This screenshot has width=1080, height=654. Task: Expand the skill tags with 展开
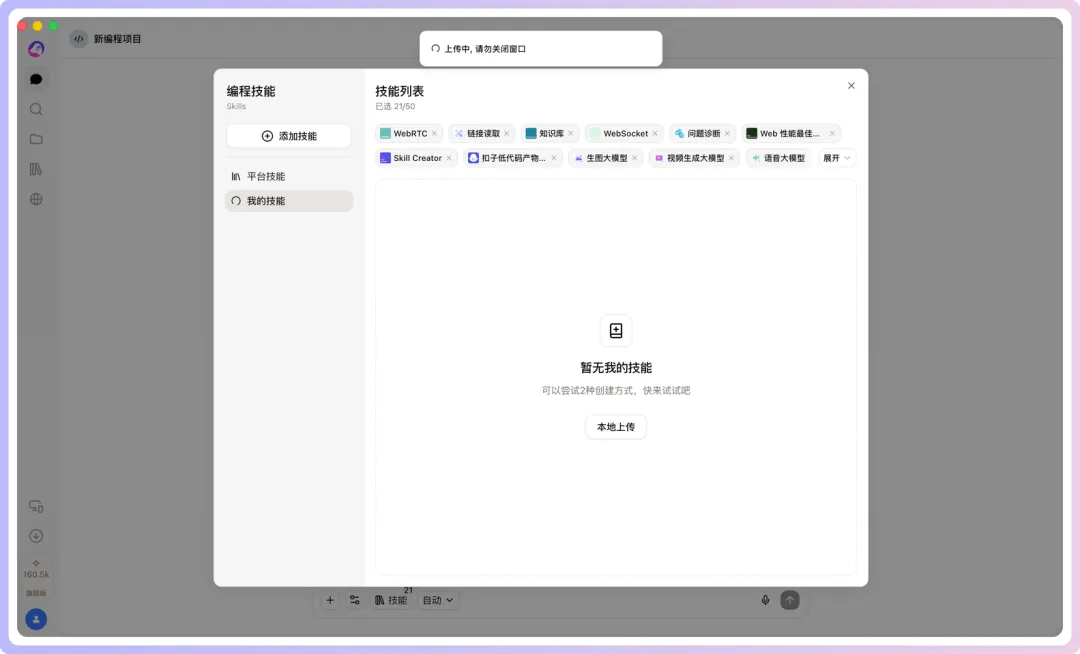pyautogui.click(x=837, y=158)
